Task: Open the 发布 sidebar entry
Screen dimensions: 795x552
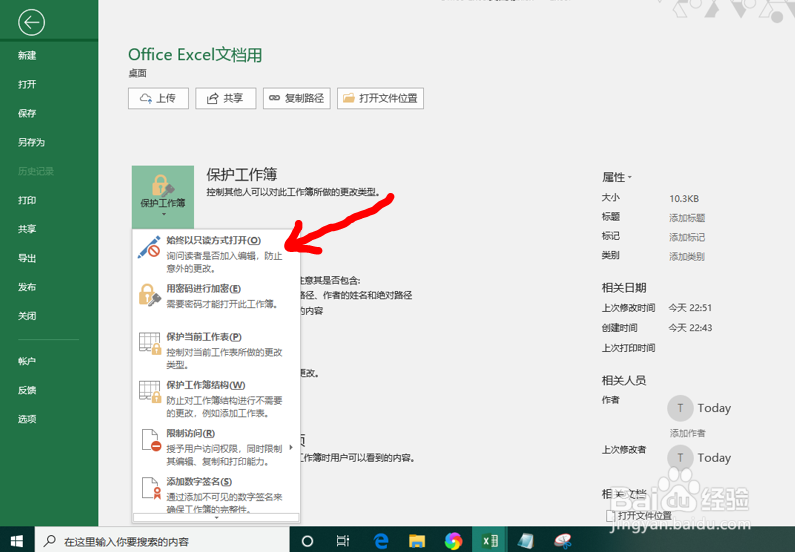Action: tap(27, 287)
